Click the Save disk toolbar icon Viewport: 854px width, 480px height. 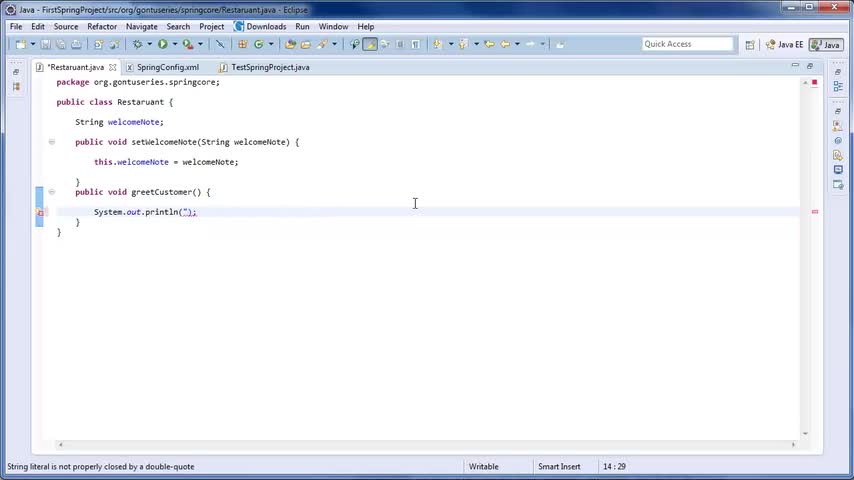coord(46,44)
